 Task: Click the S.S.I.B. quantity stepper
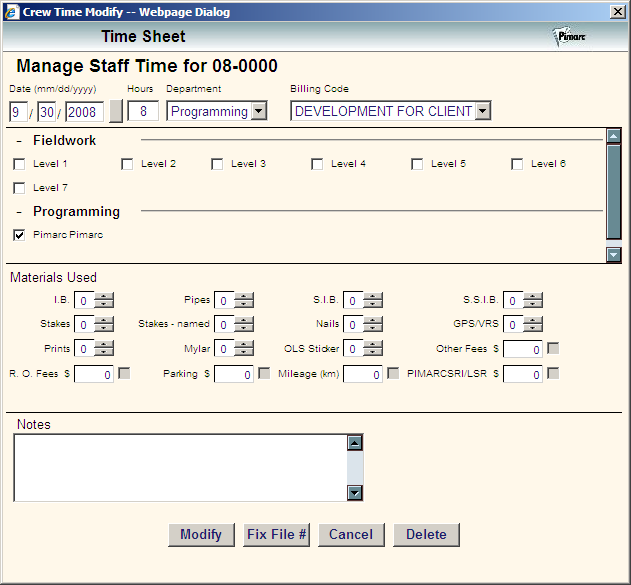point(533,300)
